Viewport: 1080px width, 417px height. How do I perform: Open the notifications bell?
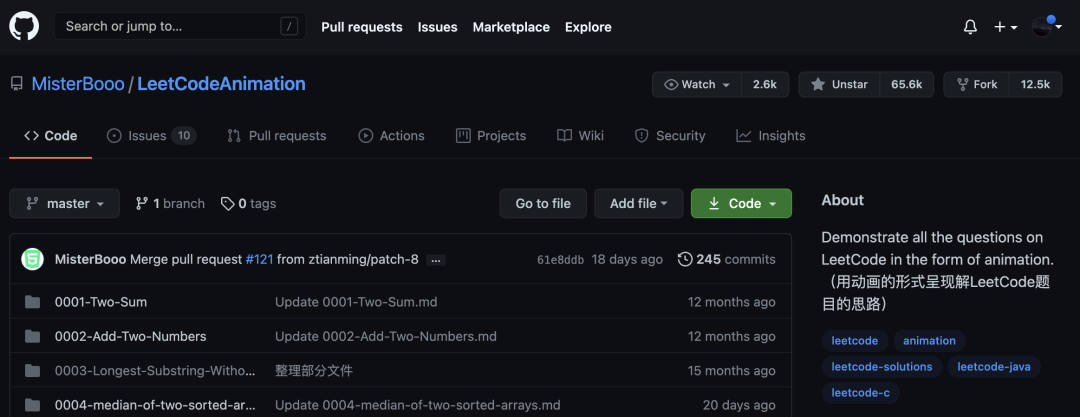(x=970, y=27)
